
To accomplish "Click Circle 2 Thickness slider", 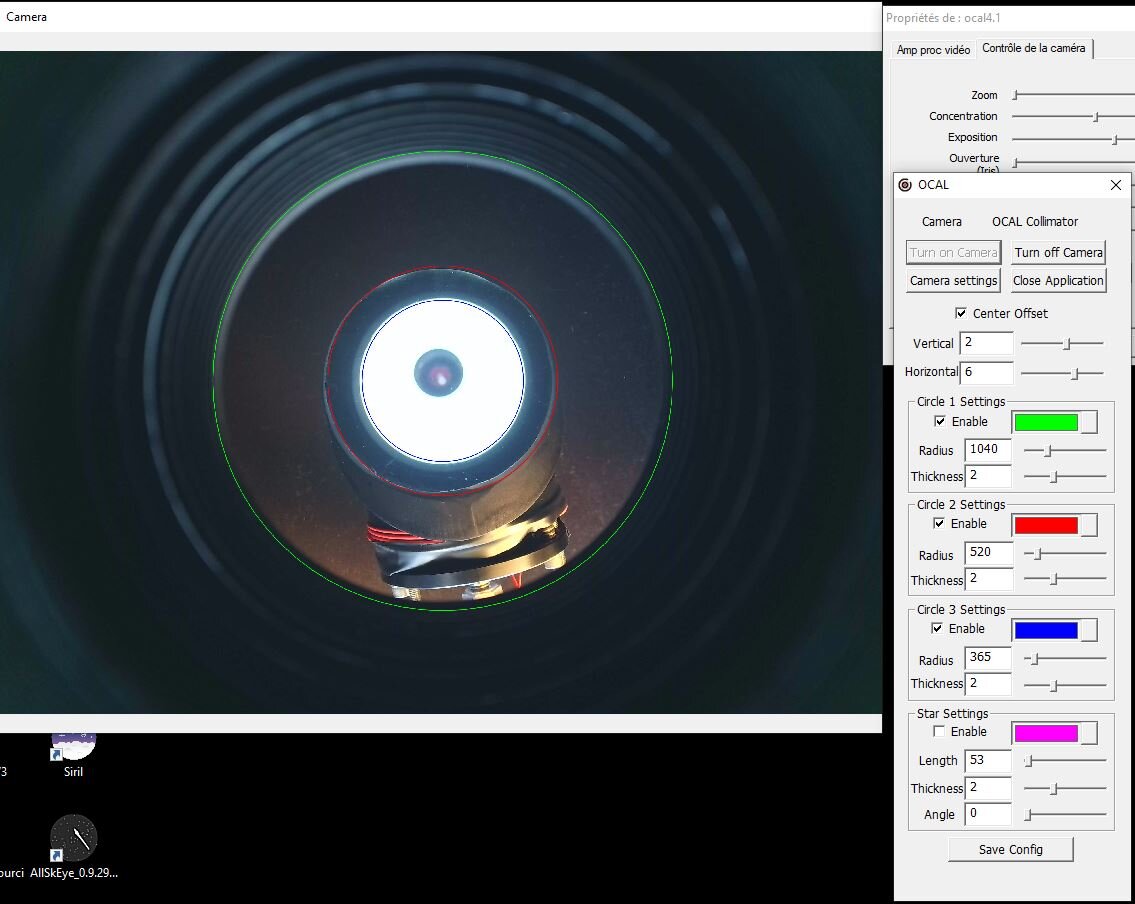I will (1065, 579).
